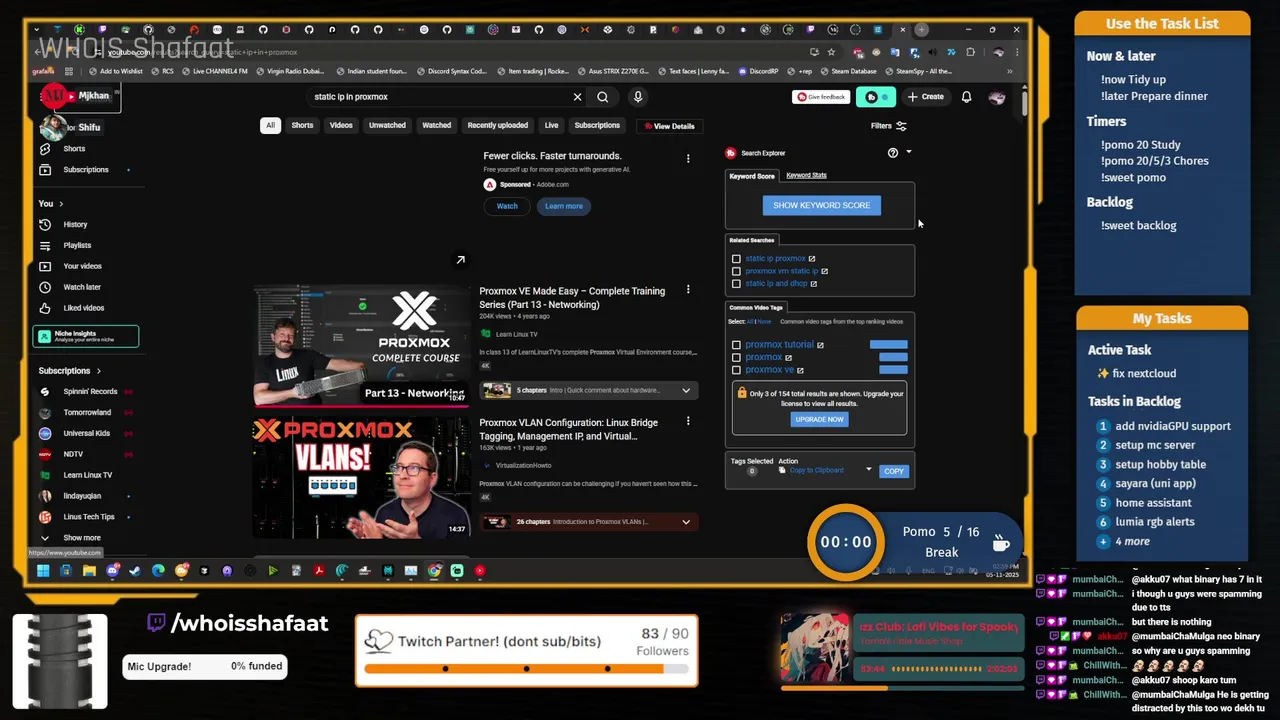This screenshot has width=1280, height=720.
Task: Open the Proxmox Complete Course Part 13 thumbnail
Action: pos(361,346)
